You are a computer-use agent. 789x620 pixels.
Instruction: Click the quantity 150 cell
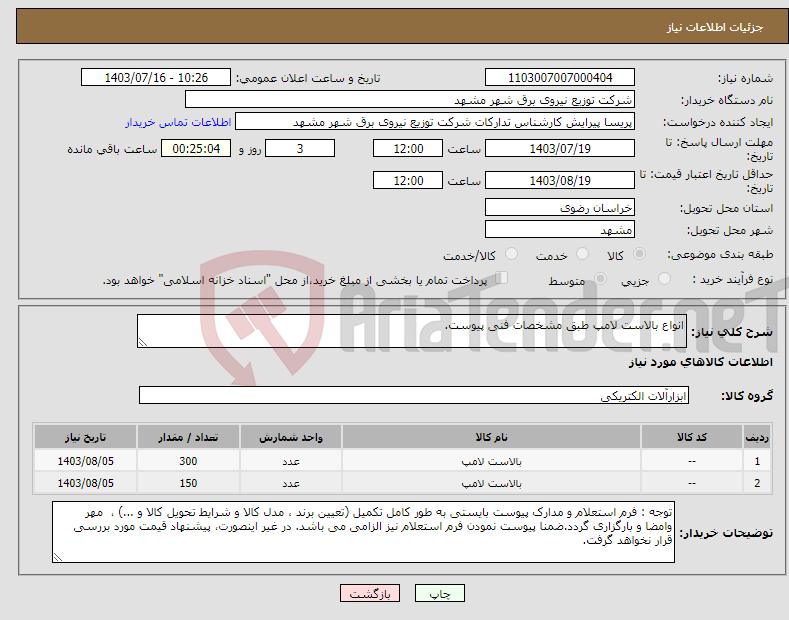[188, 483]
